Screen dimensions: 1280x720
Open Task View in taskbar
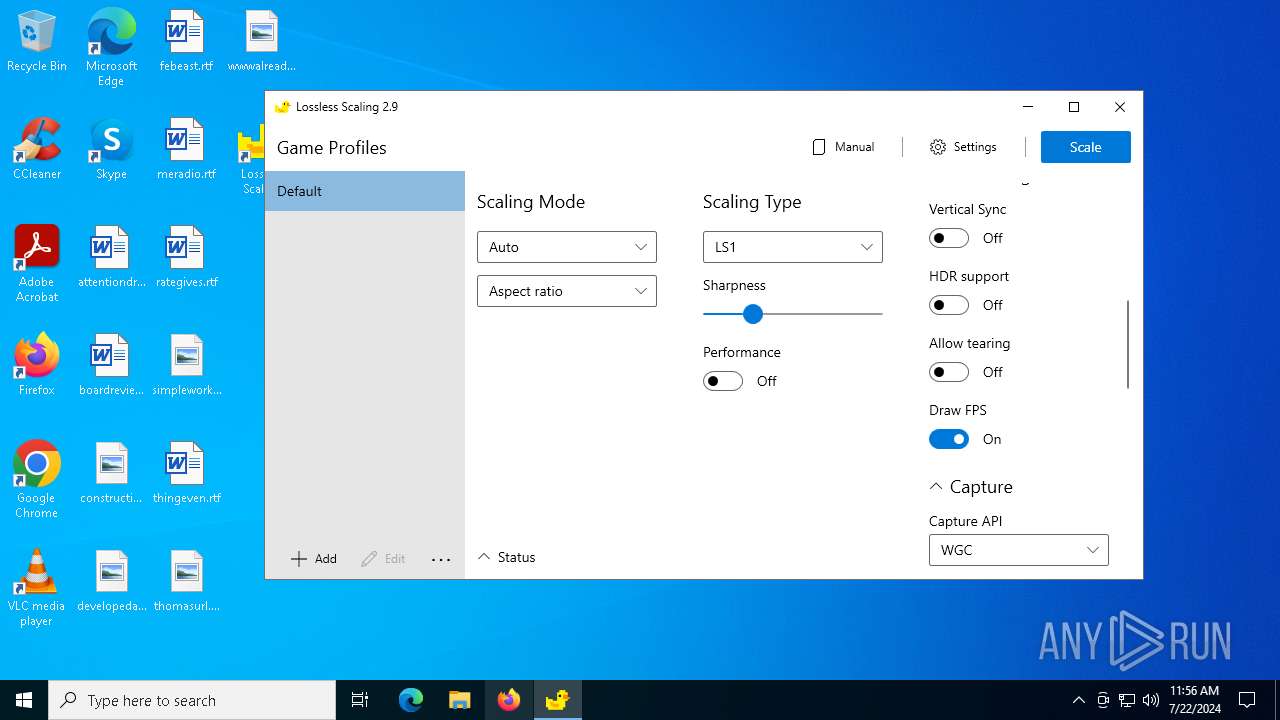coord(360,700)
